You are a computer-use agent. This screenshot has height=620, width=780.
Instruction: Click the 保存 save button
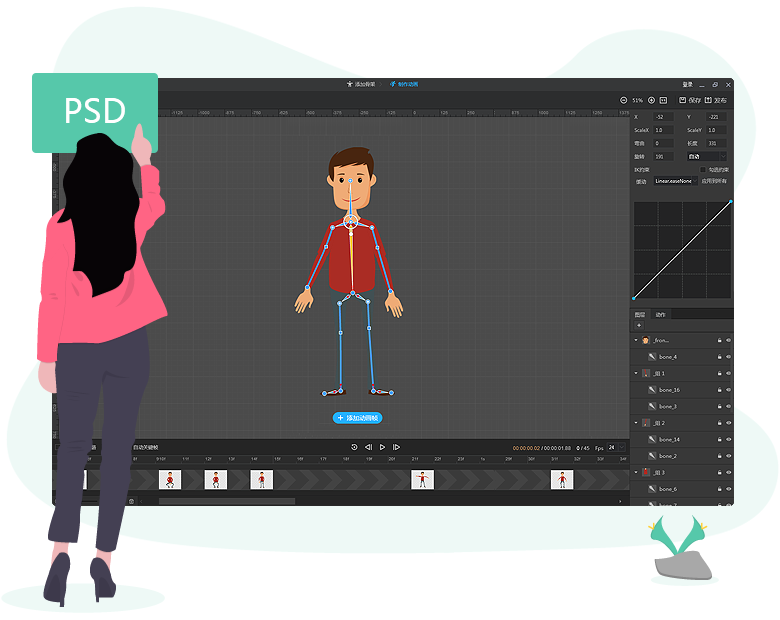[691, 100]
